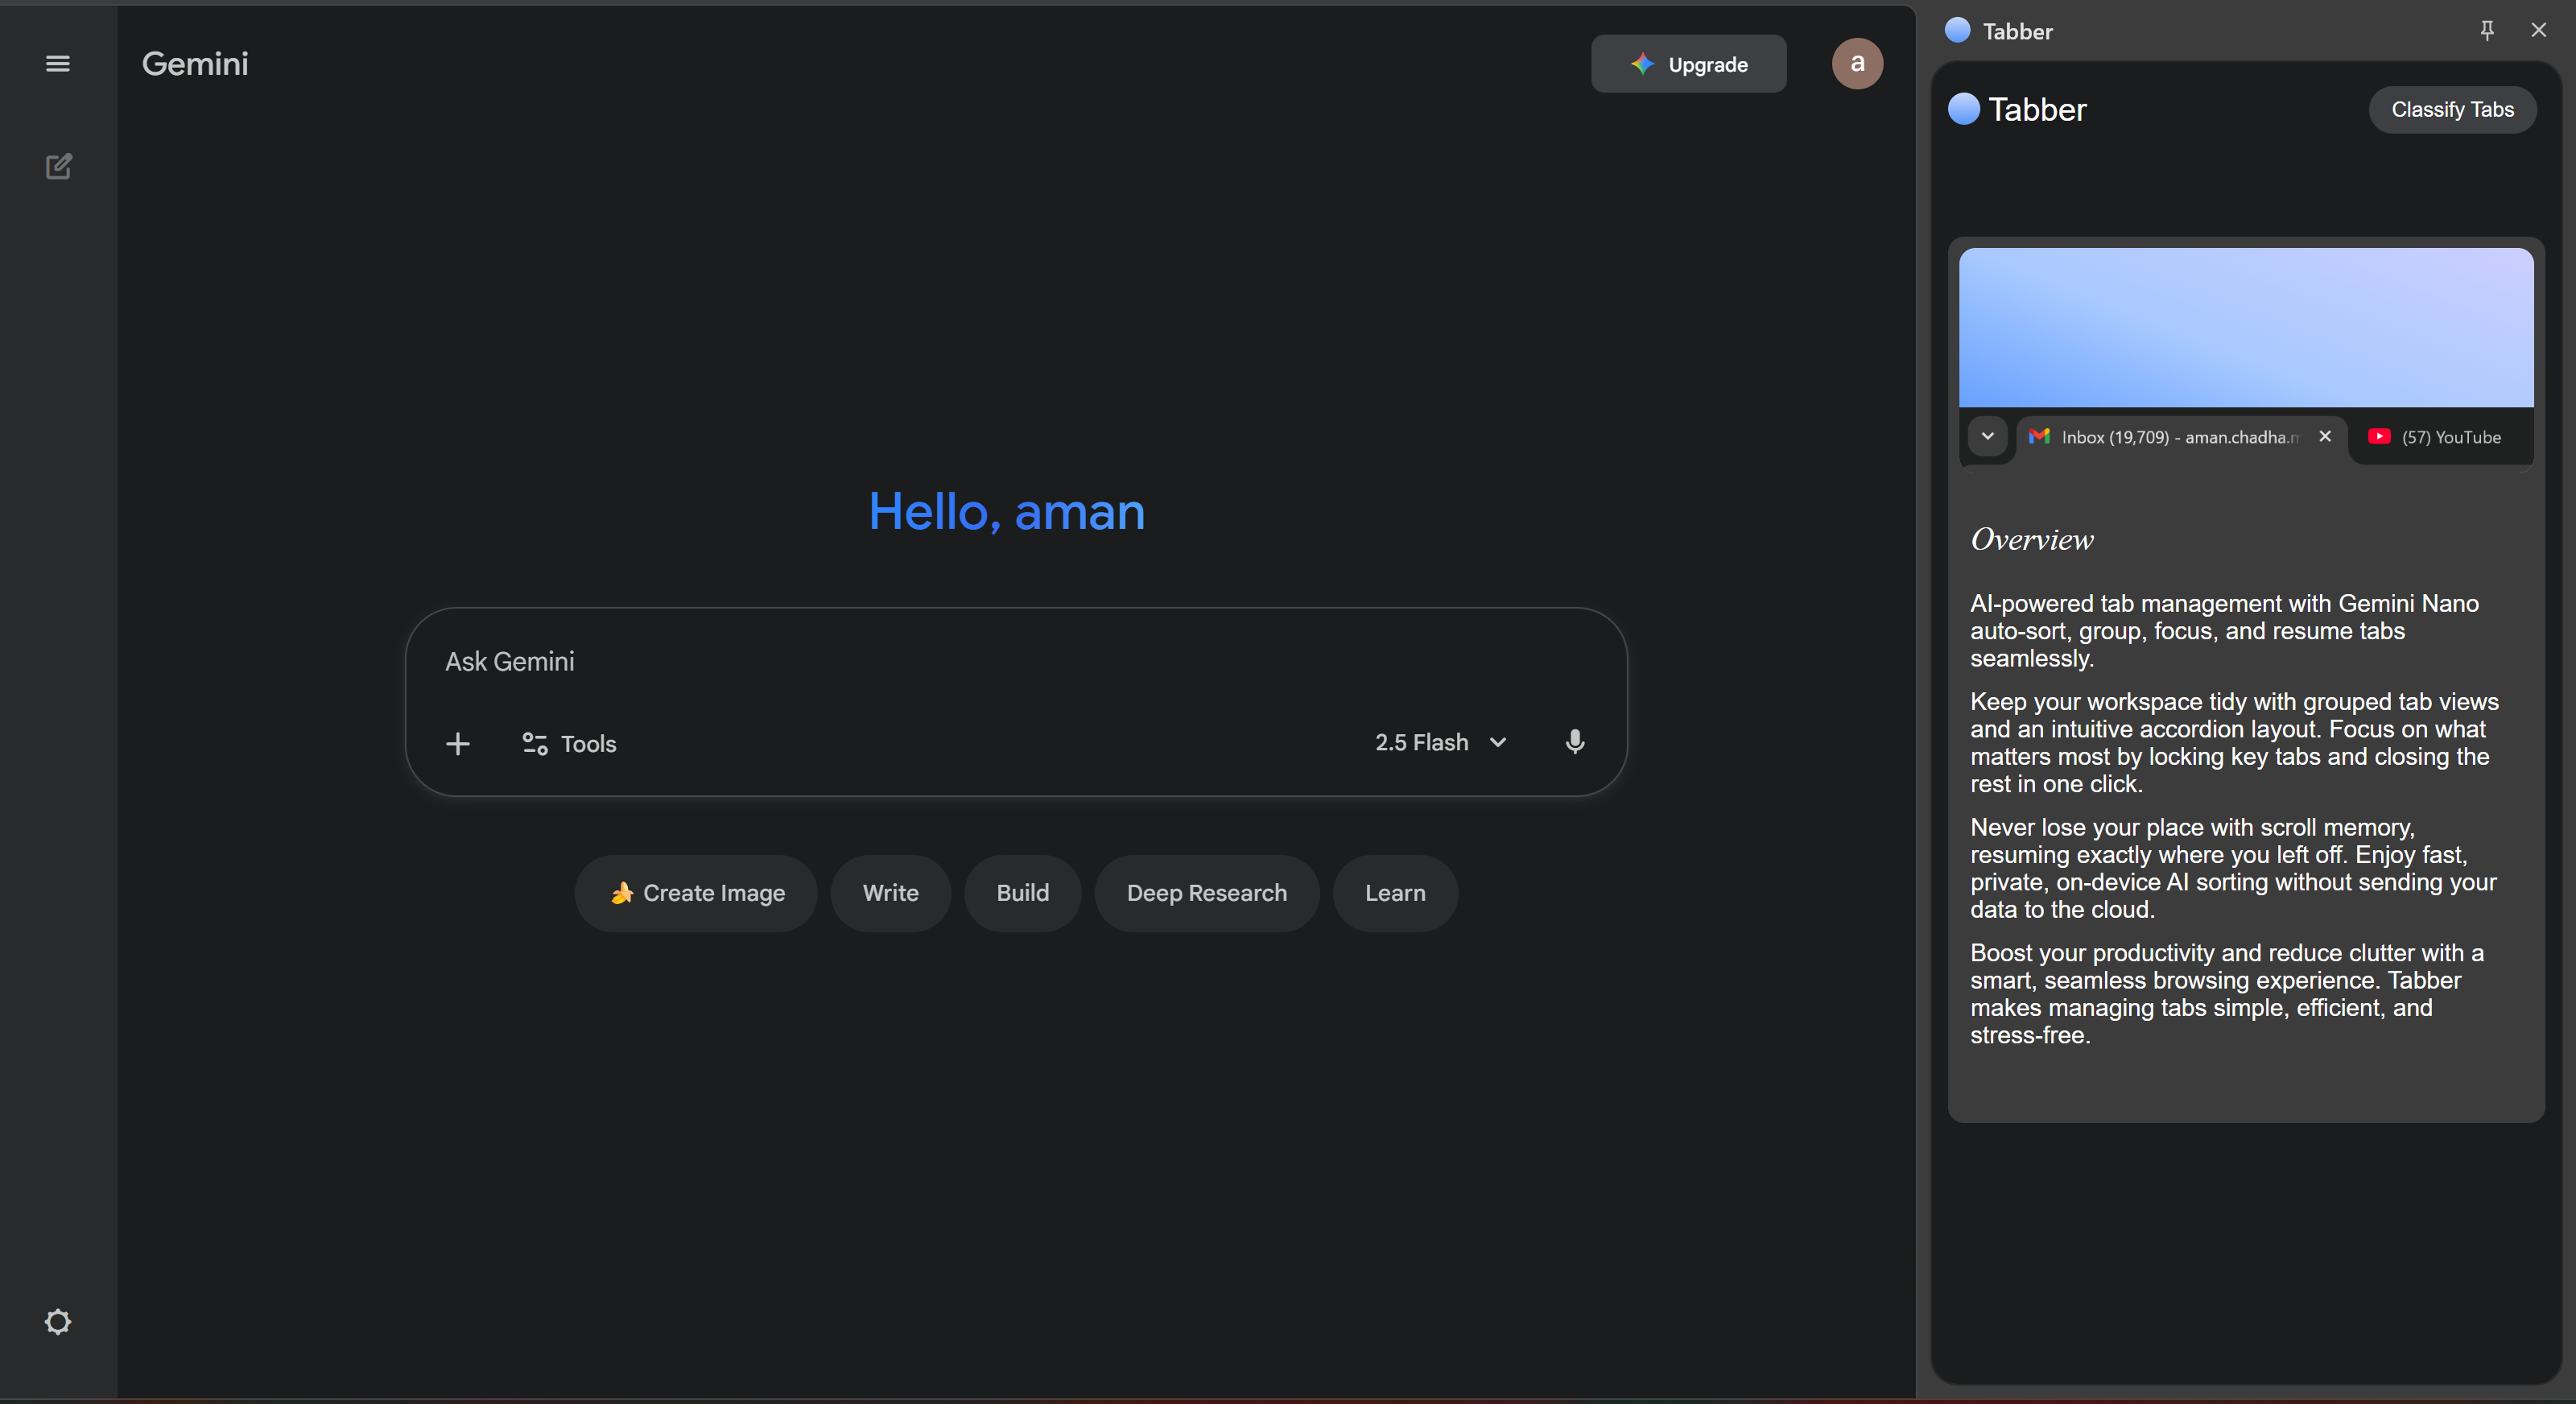
Task: Close the Tabber side panel
Action: tap(2538, 31)
